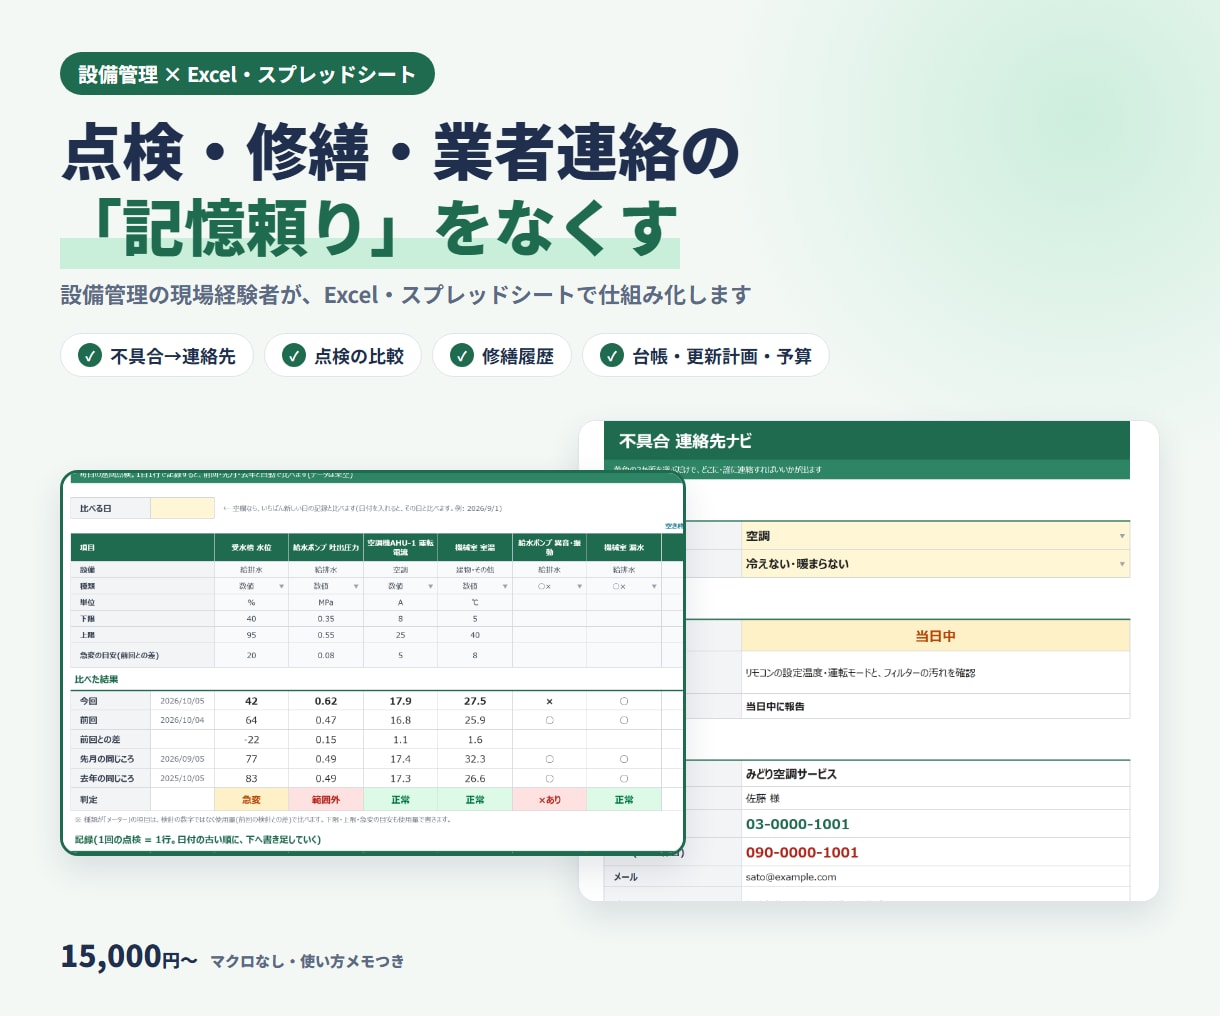
Task: Click the ×あり judgment cell
Action: coord(549,800)
